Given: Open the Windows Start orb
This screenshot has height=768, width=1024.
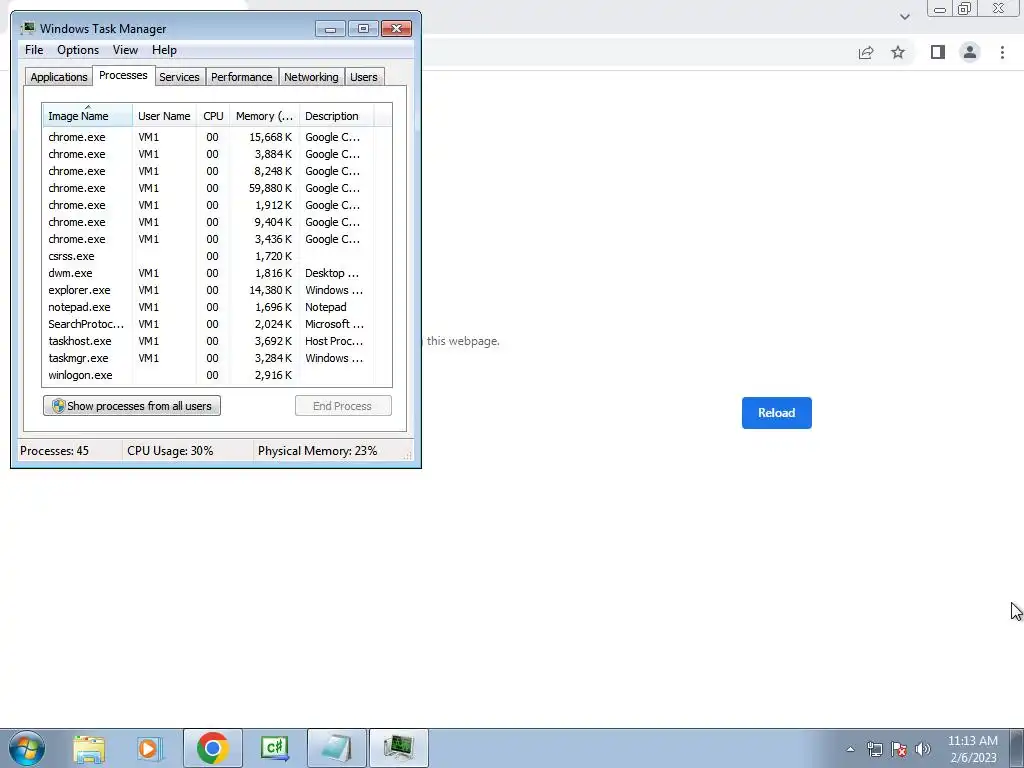Looking at the screenshot, I should pyautogui.click(x=27, y=748).
